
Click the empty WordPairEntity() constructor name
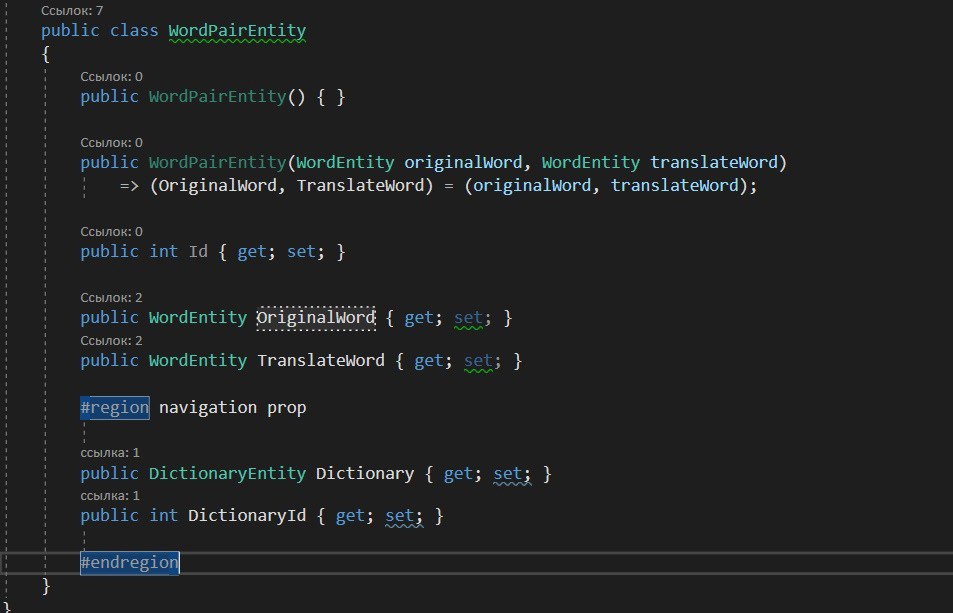pos(218,97)
